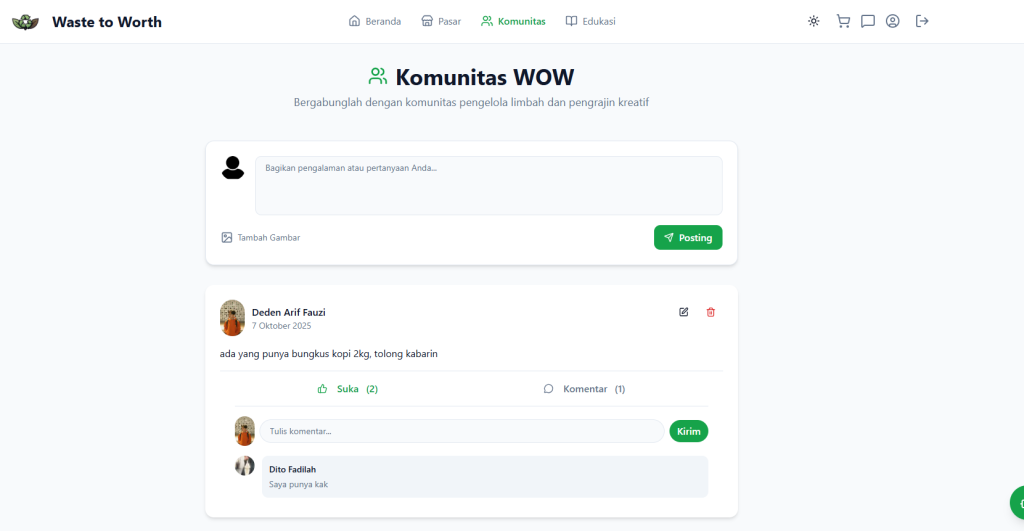Open the shopping cart icon
The height and width of the screenshot is (531, 1024).
[843, 21]
